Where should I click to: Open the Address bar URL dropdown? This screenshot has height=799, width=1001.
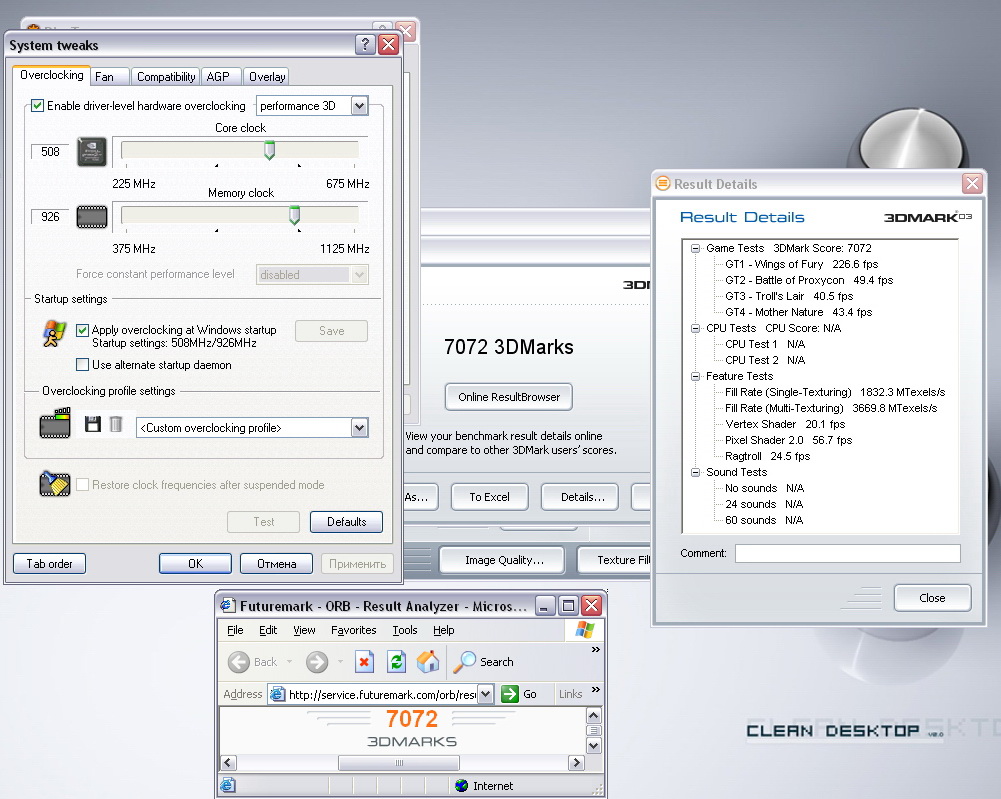tap(486, 694)
